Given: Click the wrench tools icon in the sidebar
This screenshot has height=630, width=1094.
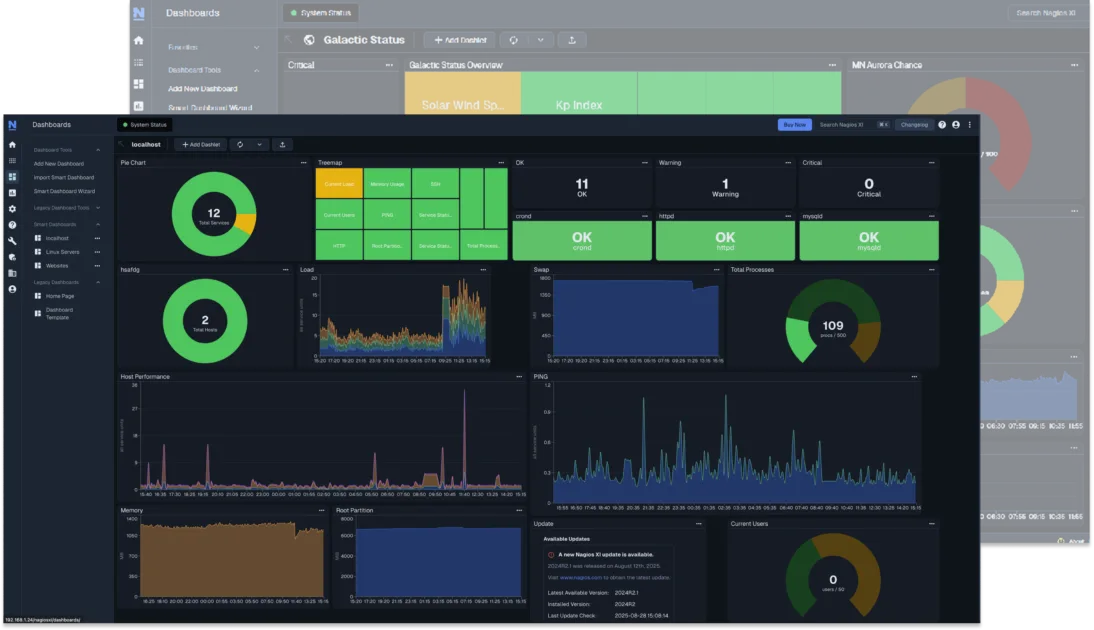Looking at the screenshot, I should 13,241.
